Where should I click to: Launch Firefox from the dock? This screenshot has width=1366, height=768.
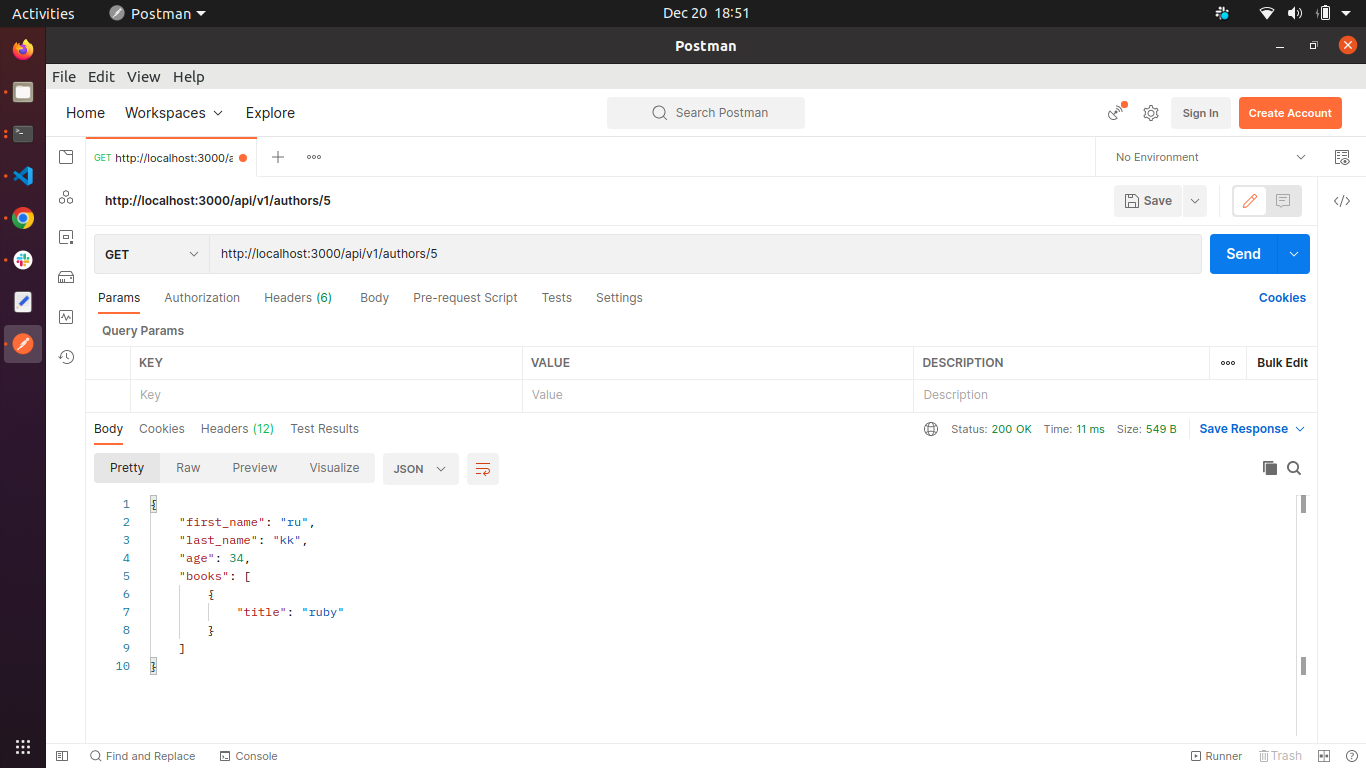(23, 49)
